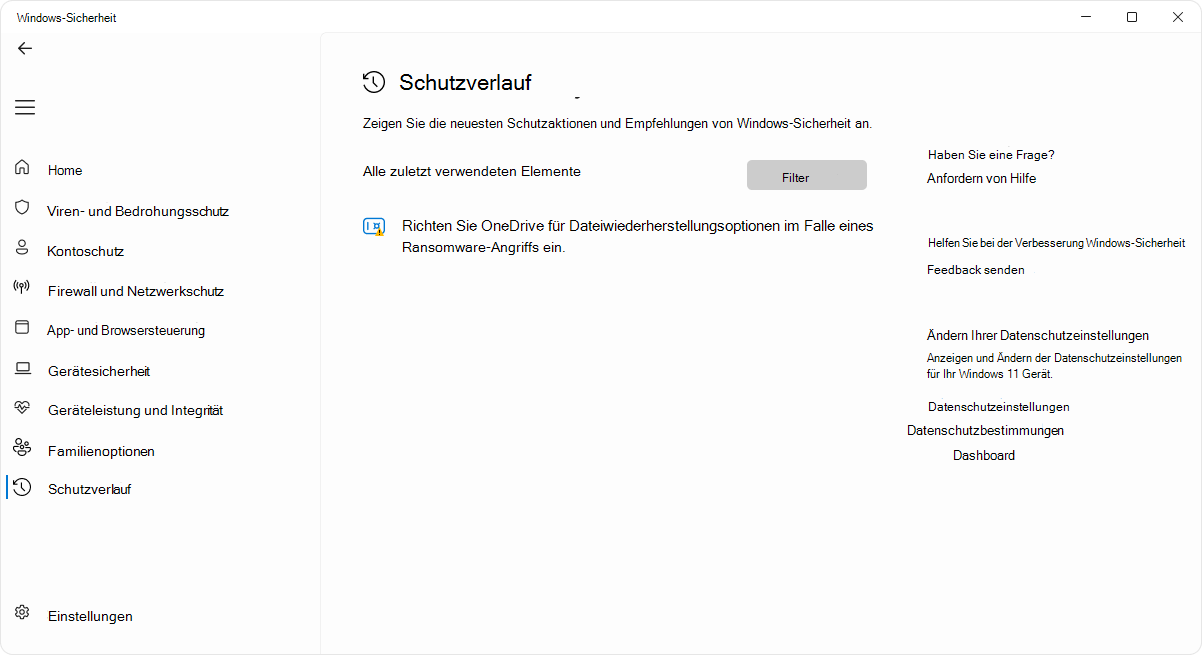The width and height of the screenshot is (1202, 655).
Task: Click 'Helfen Sie bei der Verbesserung Windows-Sicherheit' text
Action: (1056, 242)
